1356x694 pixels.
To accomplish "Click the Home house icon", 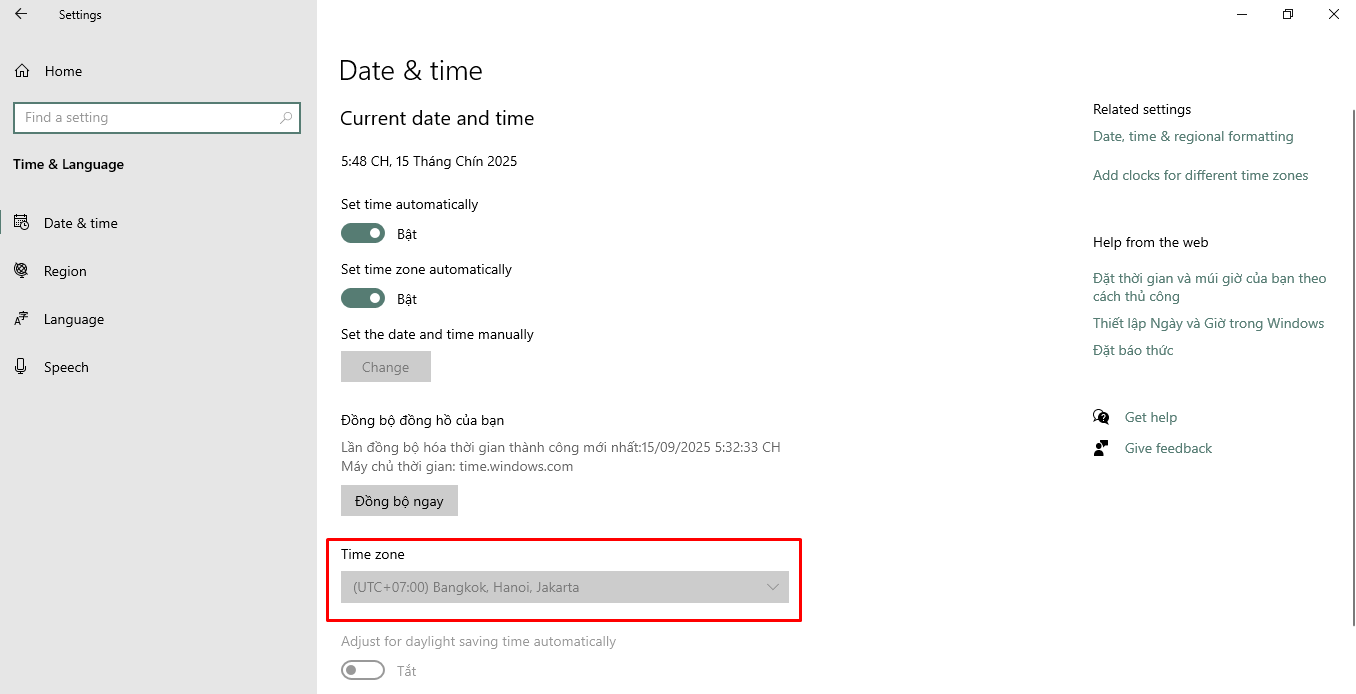I will 21,71.
